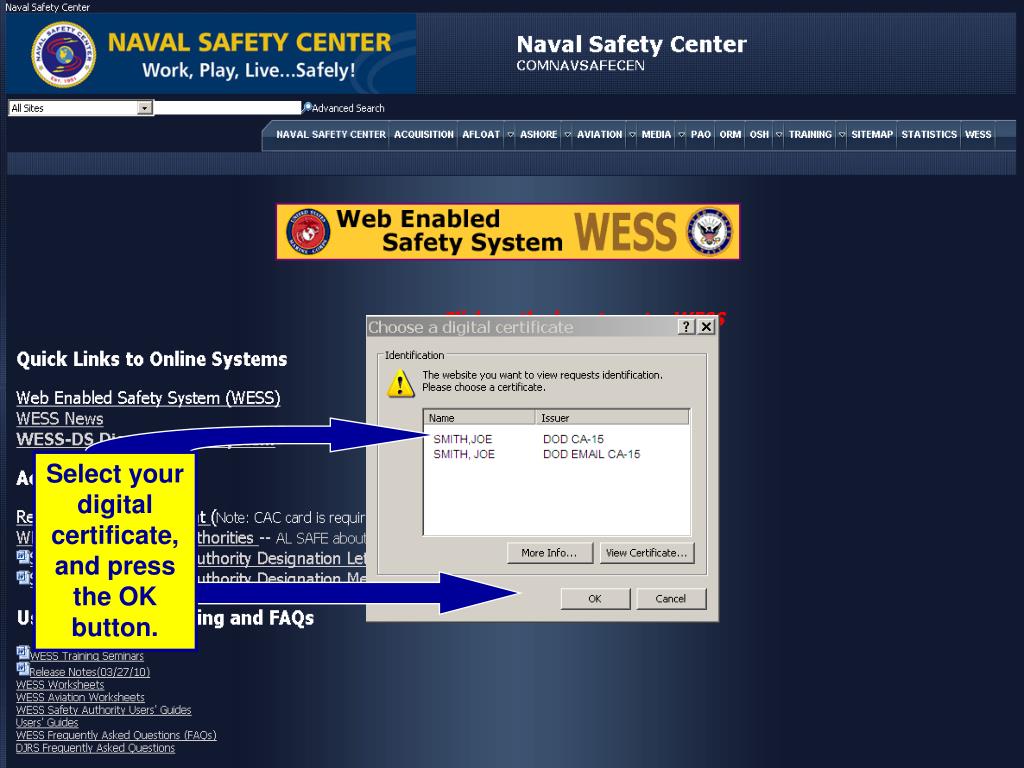The height and width of the screenshot is (768, 1024).
Task: Open DJRS Frequently Asked Questions link
Action: coord(95,748)
